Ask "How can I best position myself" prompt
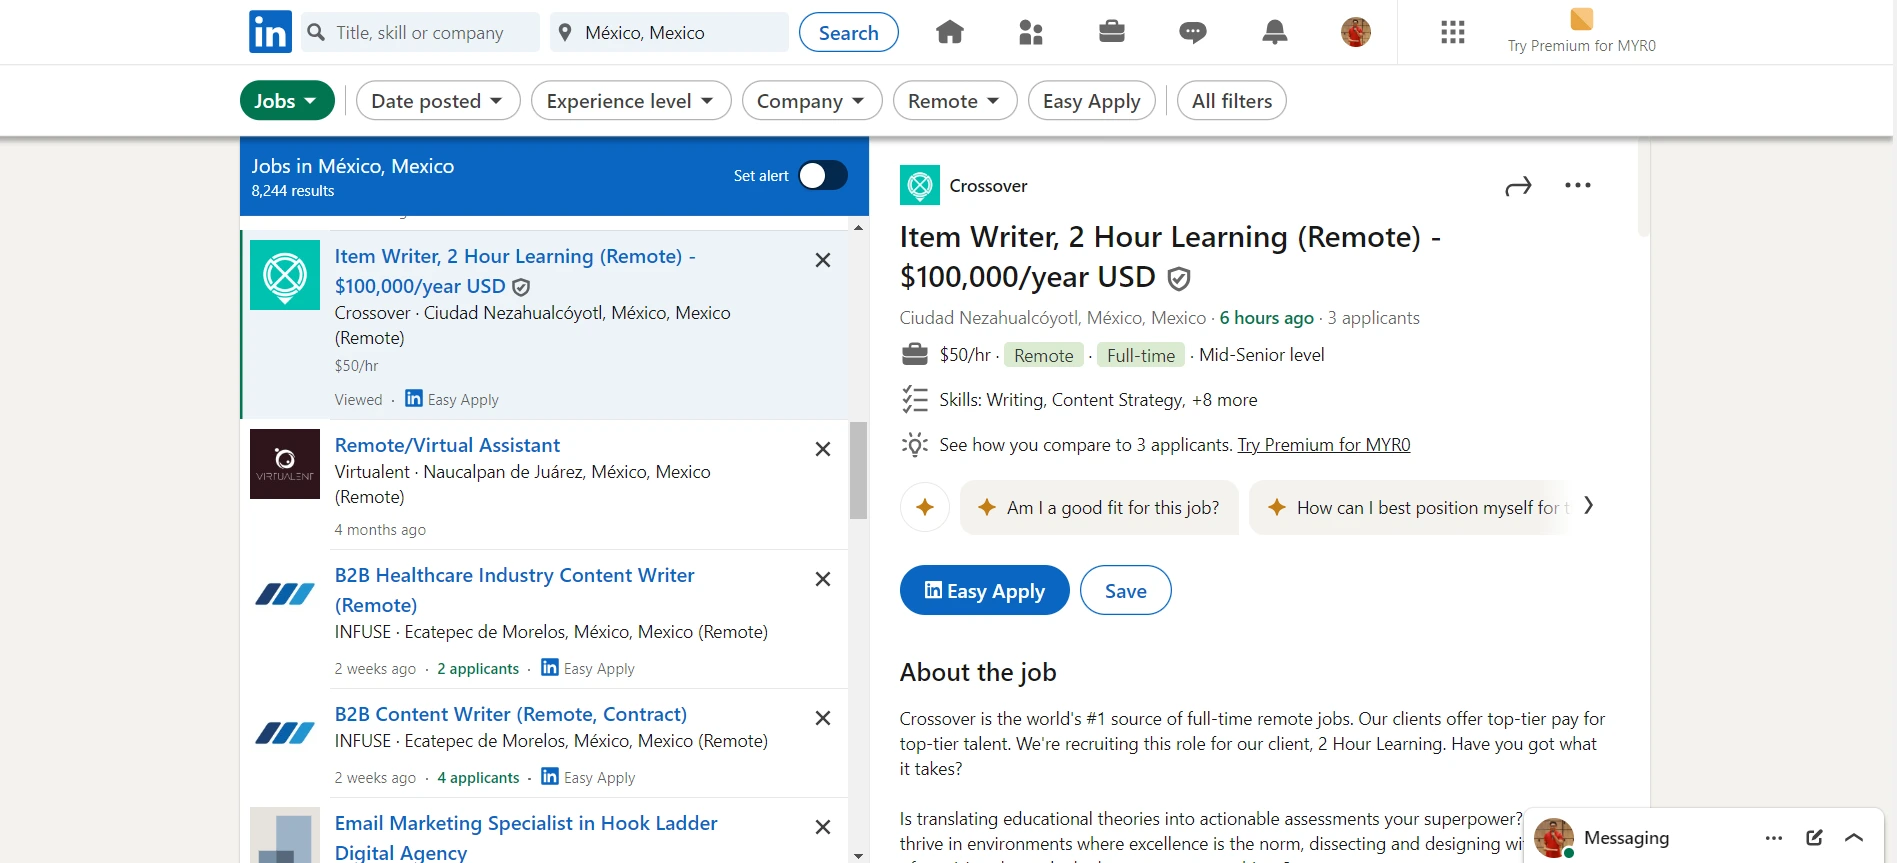 click(1410, 507)
